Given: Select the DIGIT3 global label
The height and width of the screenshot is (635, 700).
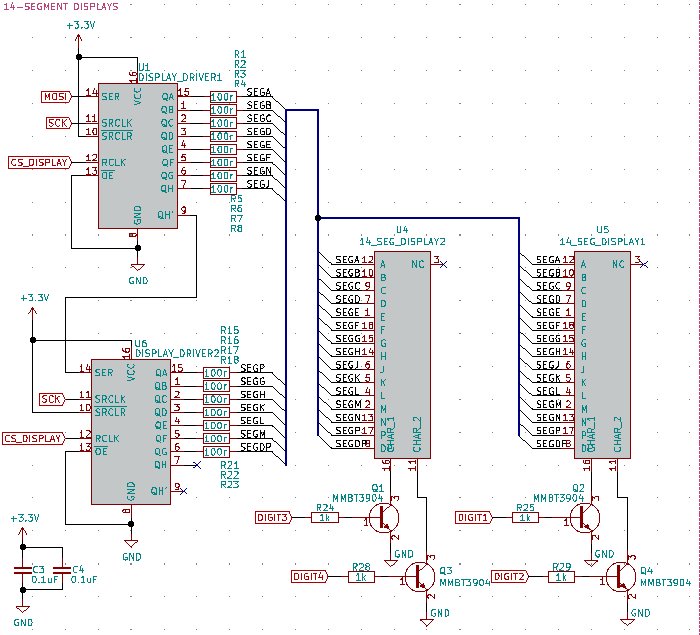Looking at the screenshot, I should tap(273, 518).
